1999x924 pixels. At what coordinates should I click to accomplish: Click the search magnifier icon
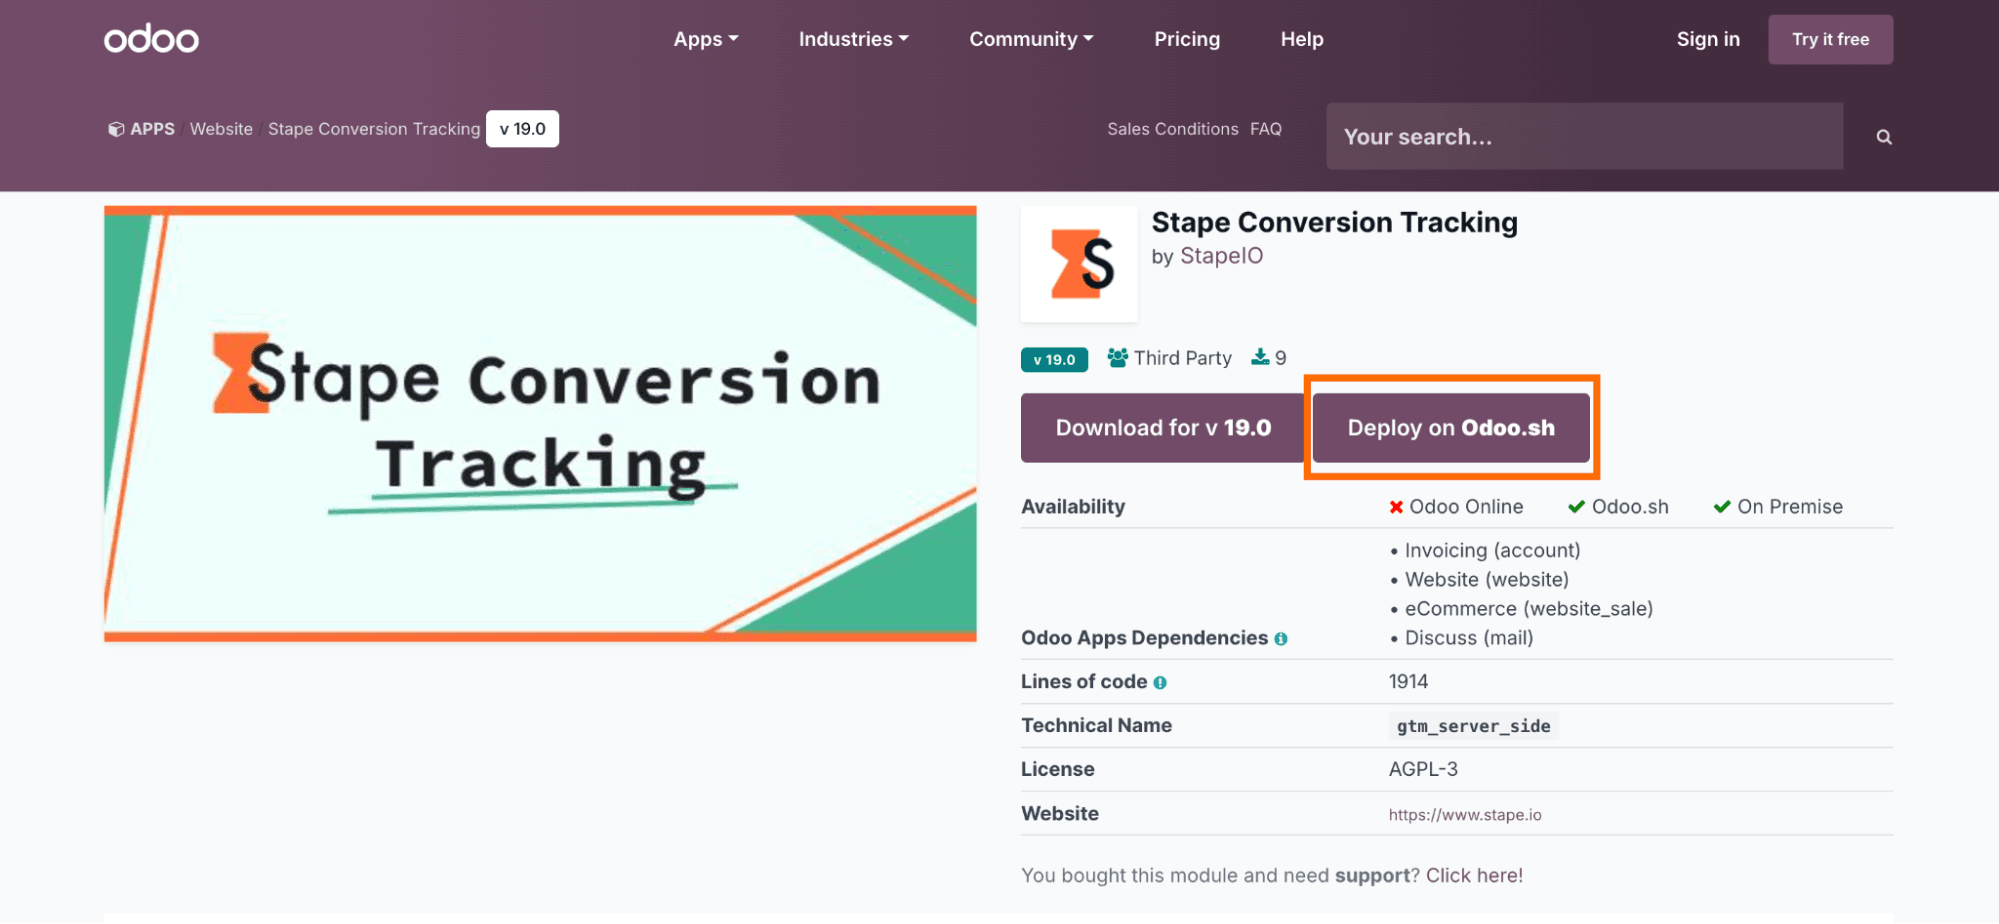click(1883, 136)
